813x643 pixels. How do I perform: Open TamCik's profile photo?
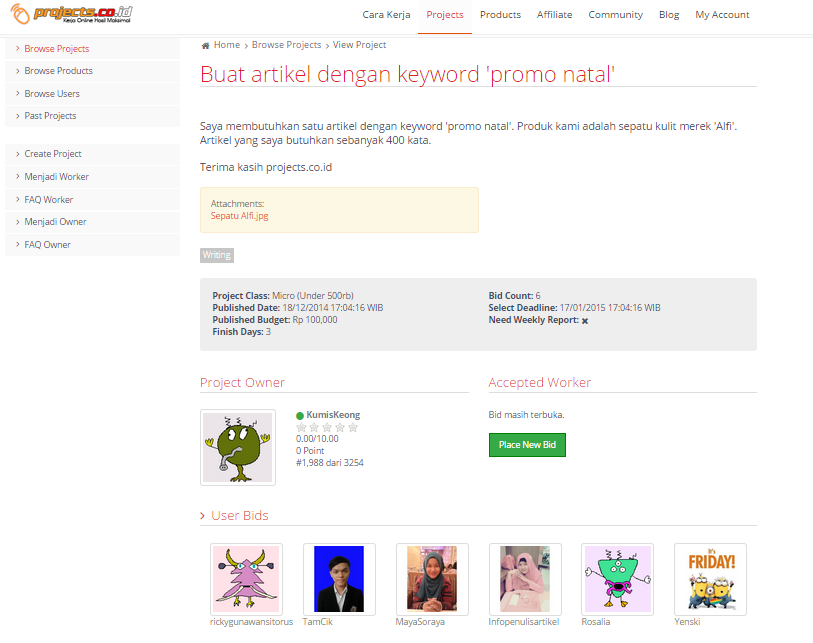click(x=339, y=578)
